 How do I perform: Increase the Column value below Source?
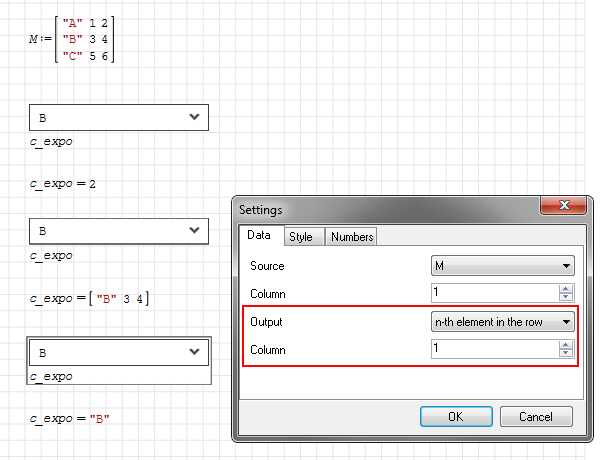(567, 289)
